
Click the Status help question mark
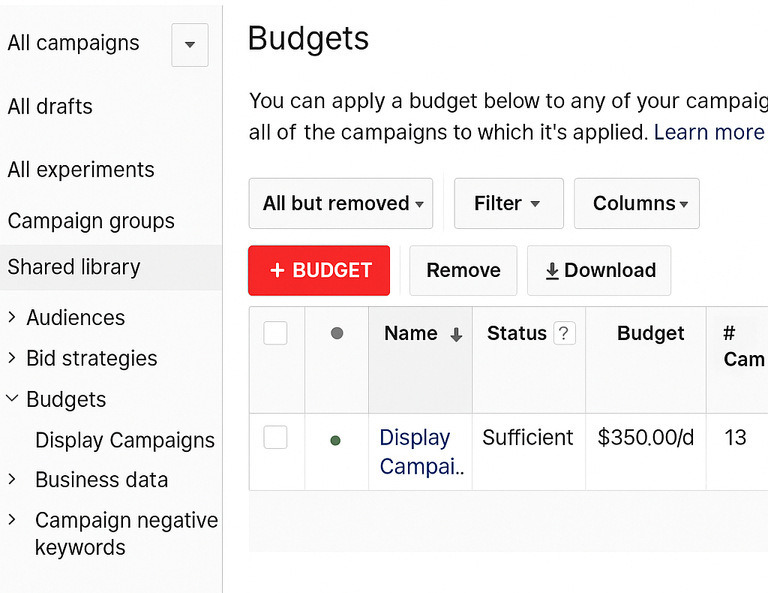[x=564, y=333]
